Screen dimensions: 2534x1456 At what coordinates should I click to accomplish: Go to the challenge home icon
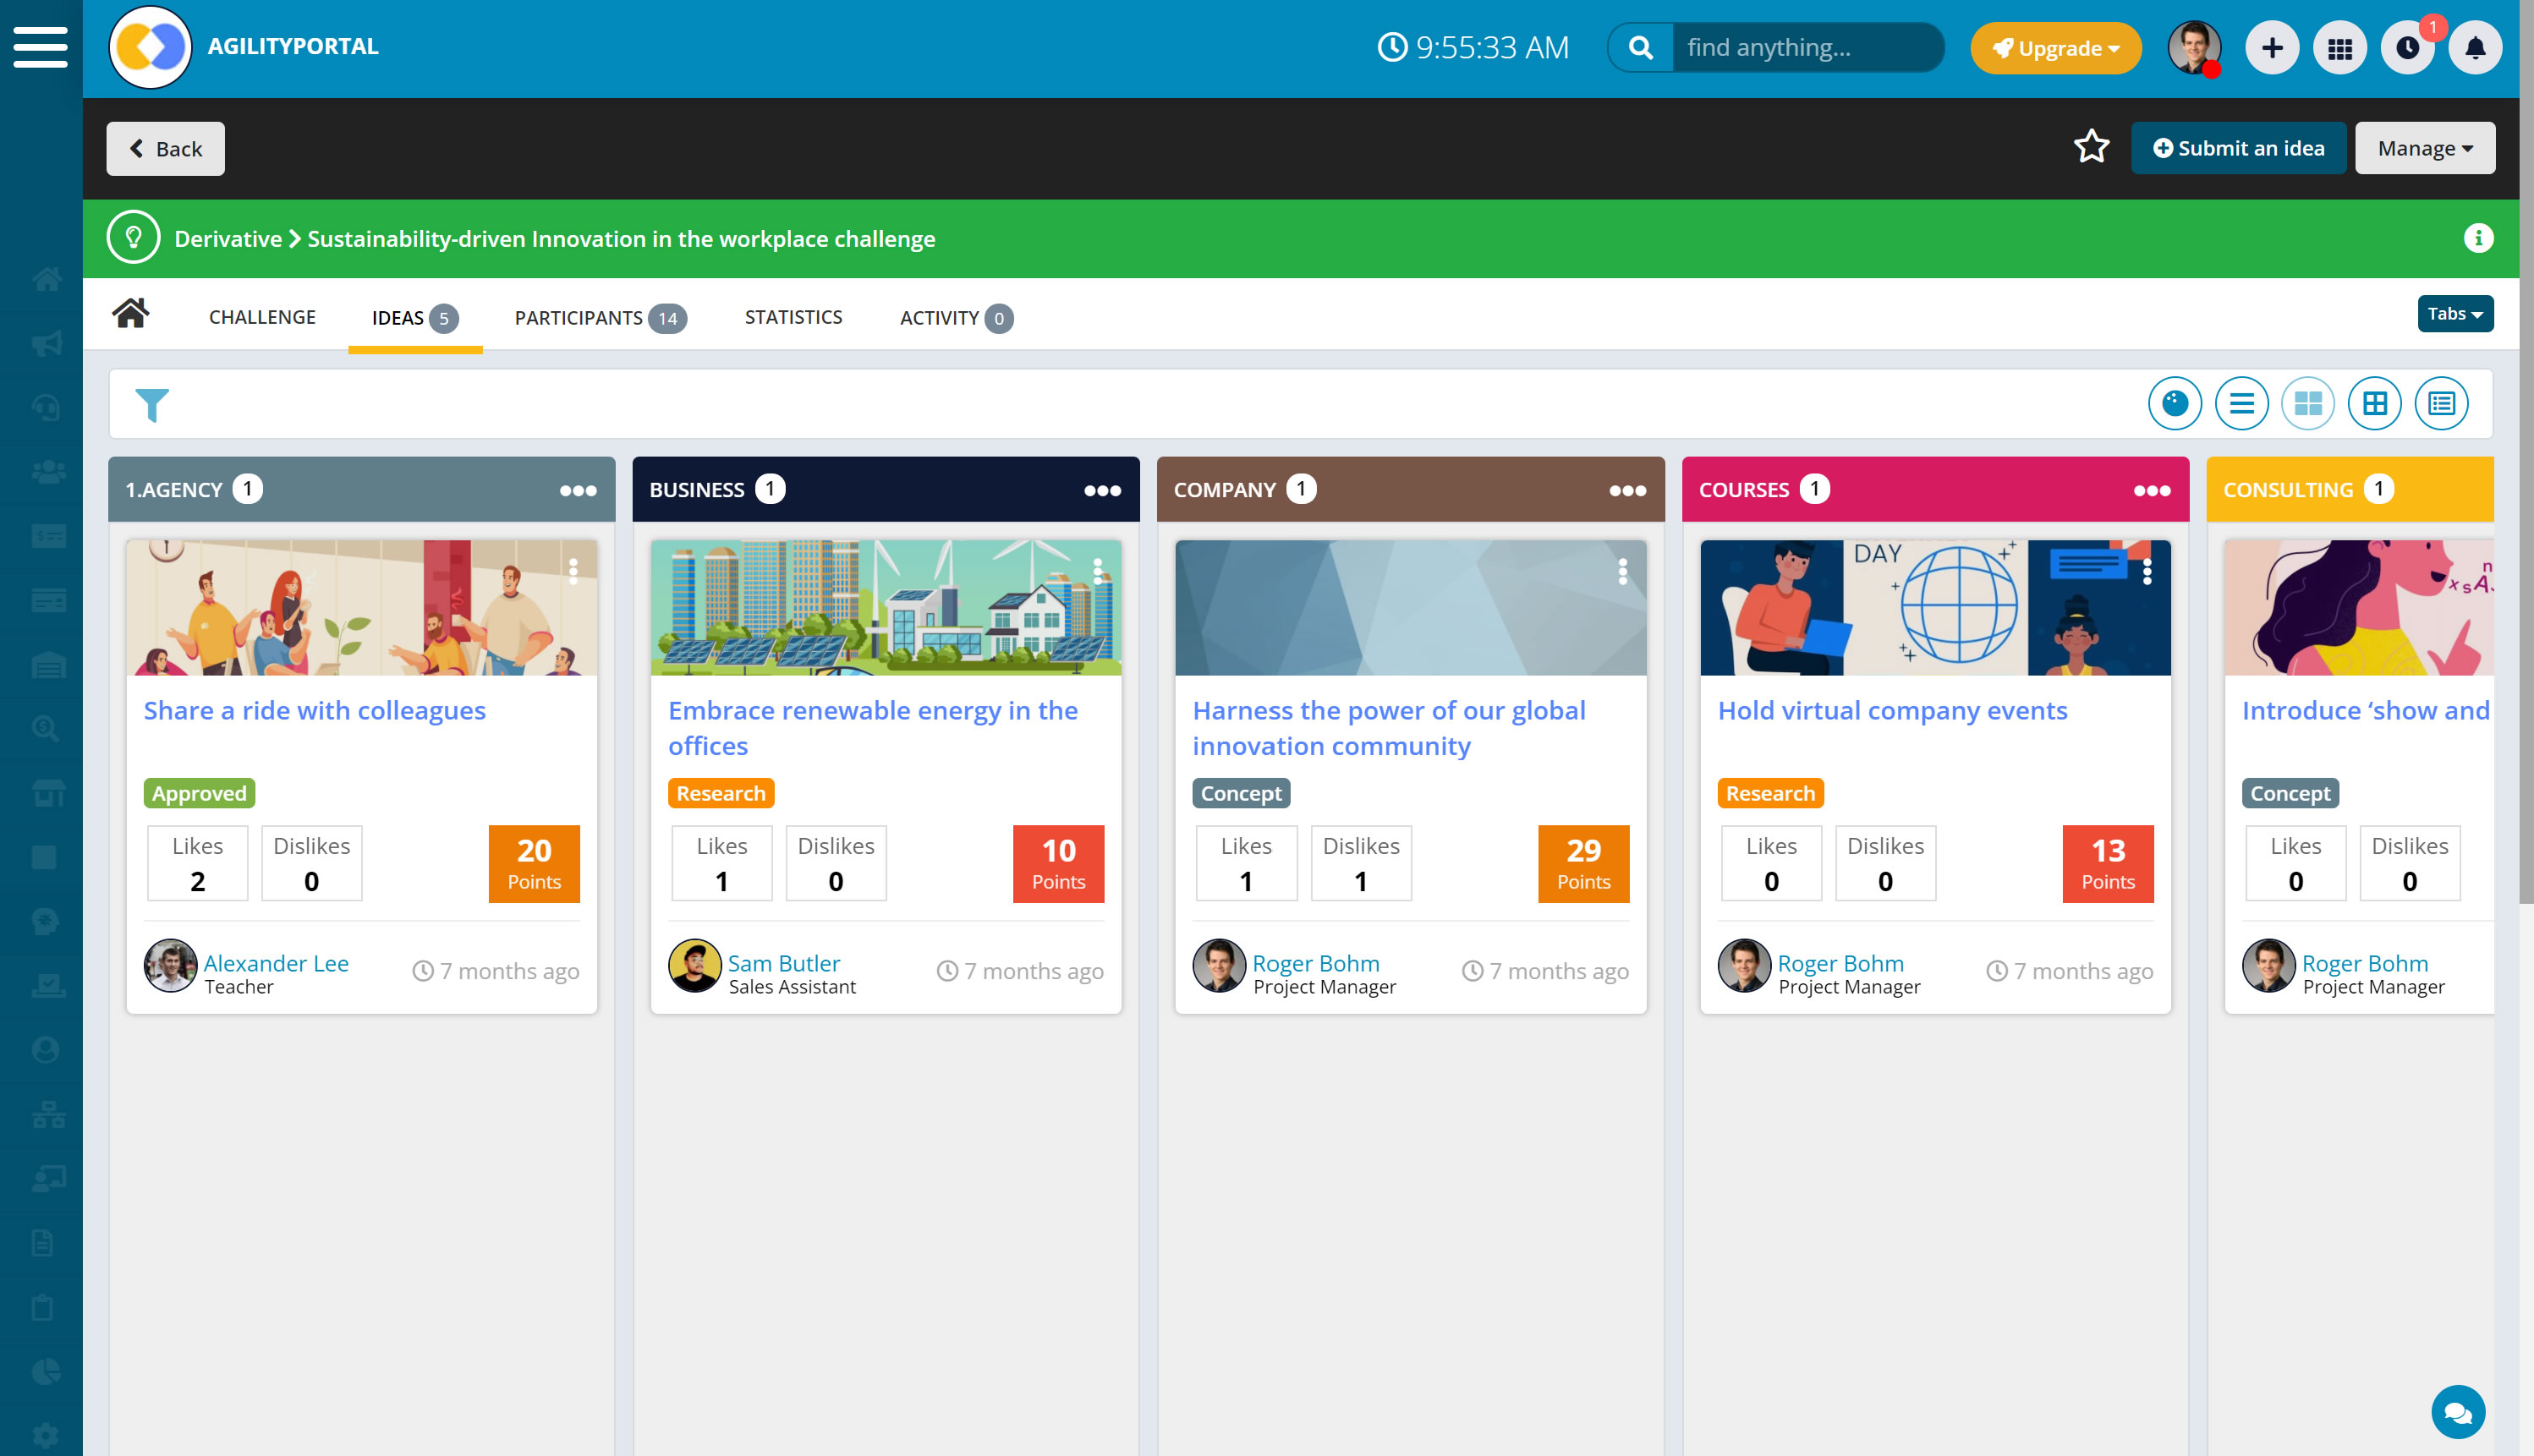click(130, 314)
